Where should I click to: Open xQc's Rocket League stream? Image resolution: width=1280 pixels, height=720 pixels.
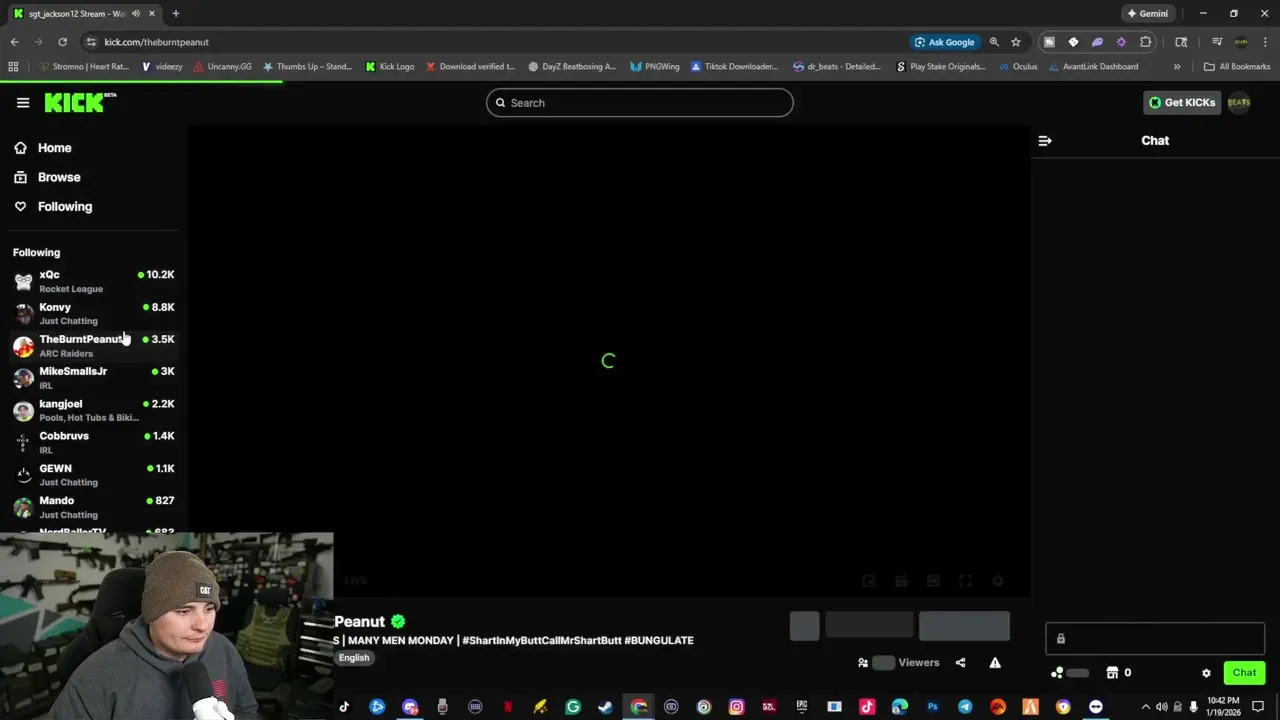[x=93, y=281]
